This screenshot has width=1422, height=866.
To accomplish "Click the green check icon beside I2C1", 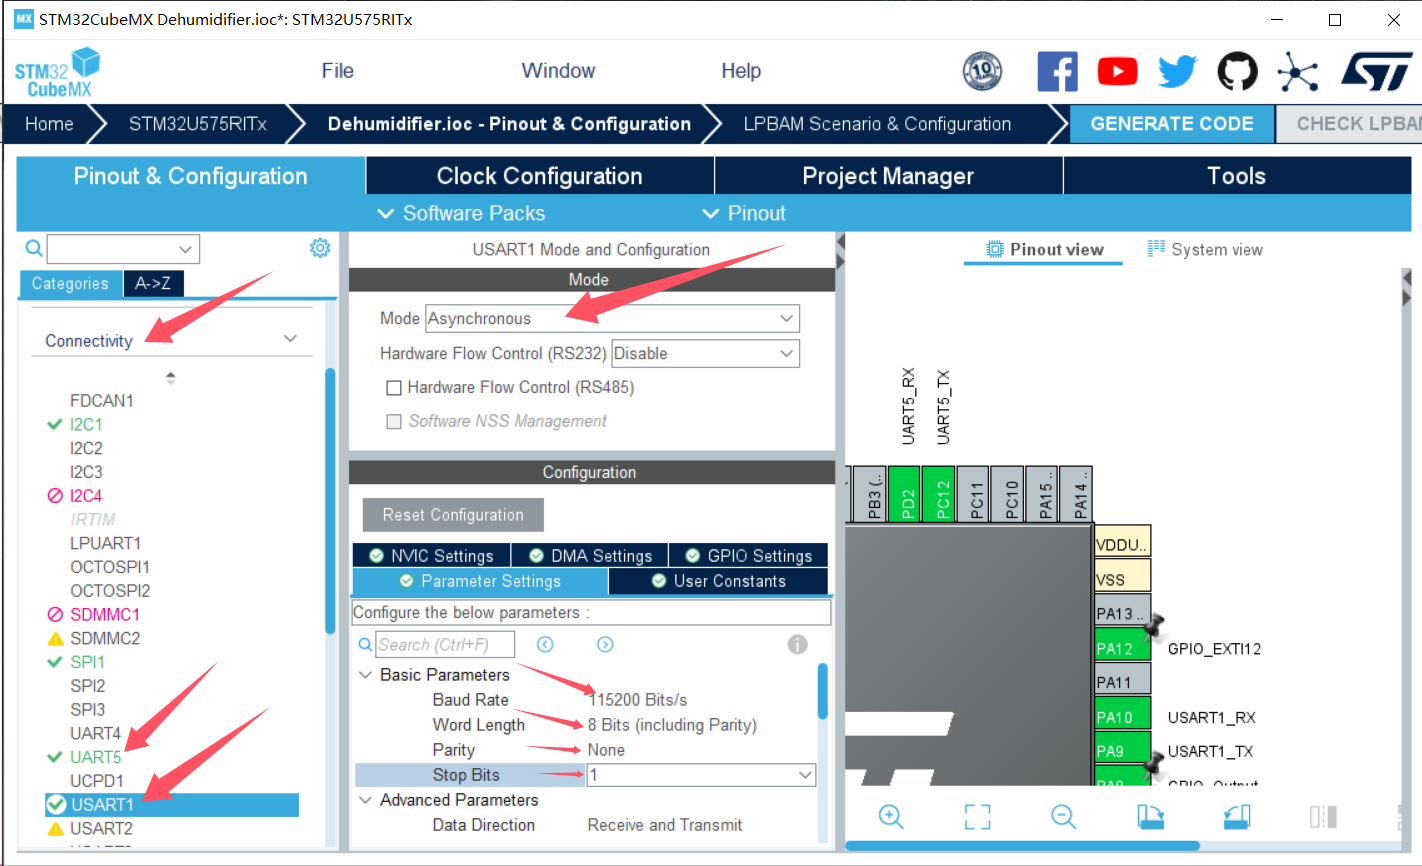I will (x=55, y=424).
